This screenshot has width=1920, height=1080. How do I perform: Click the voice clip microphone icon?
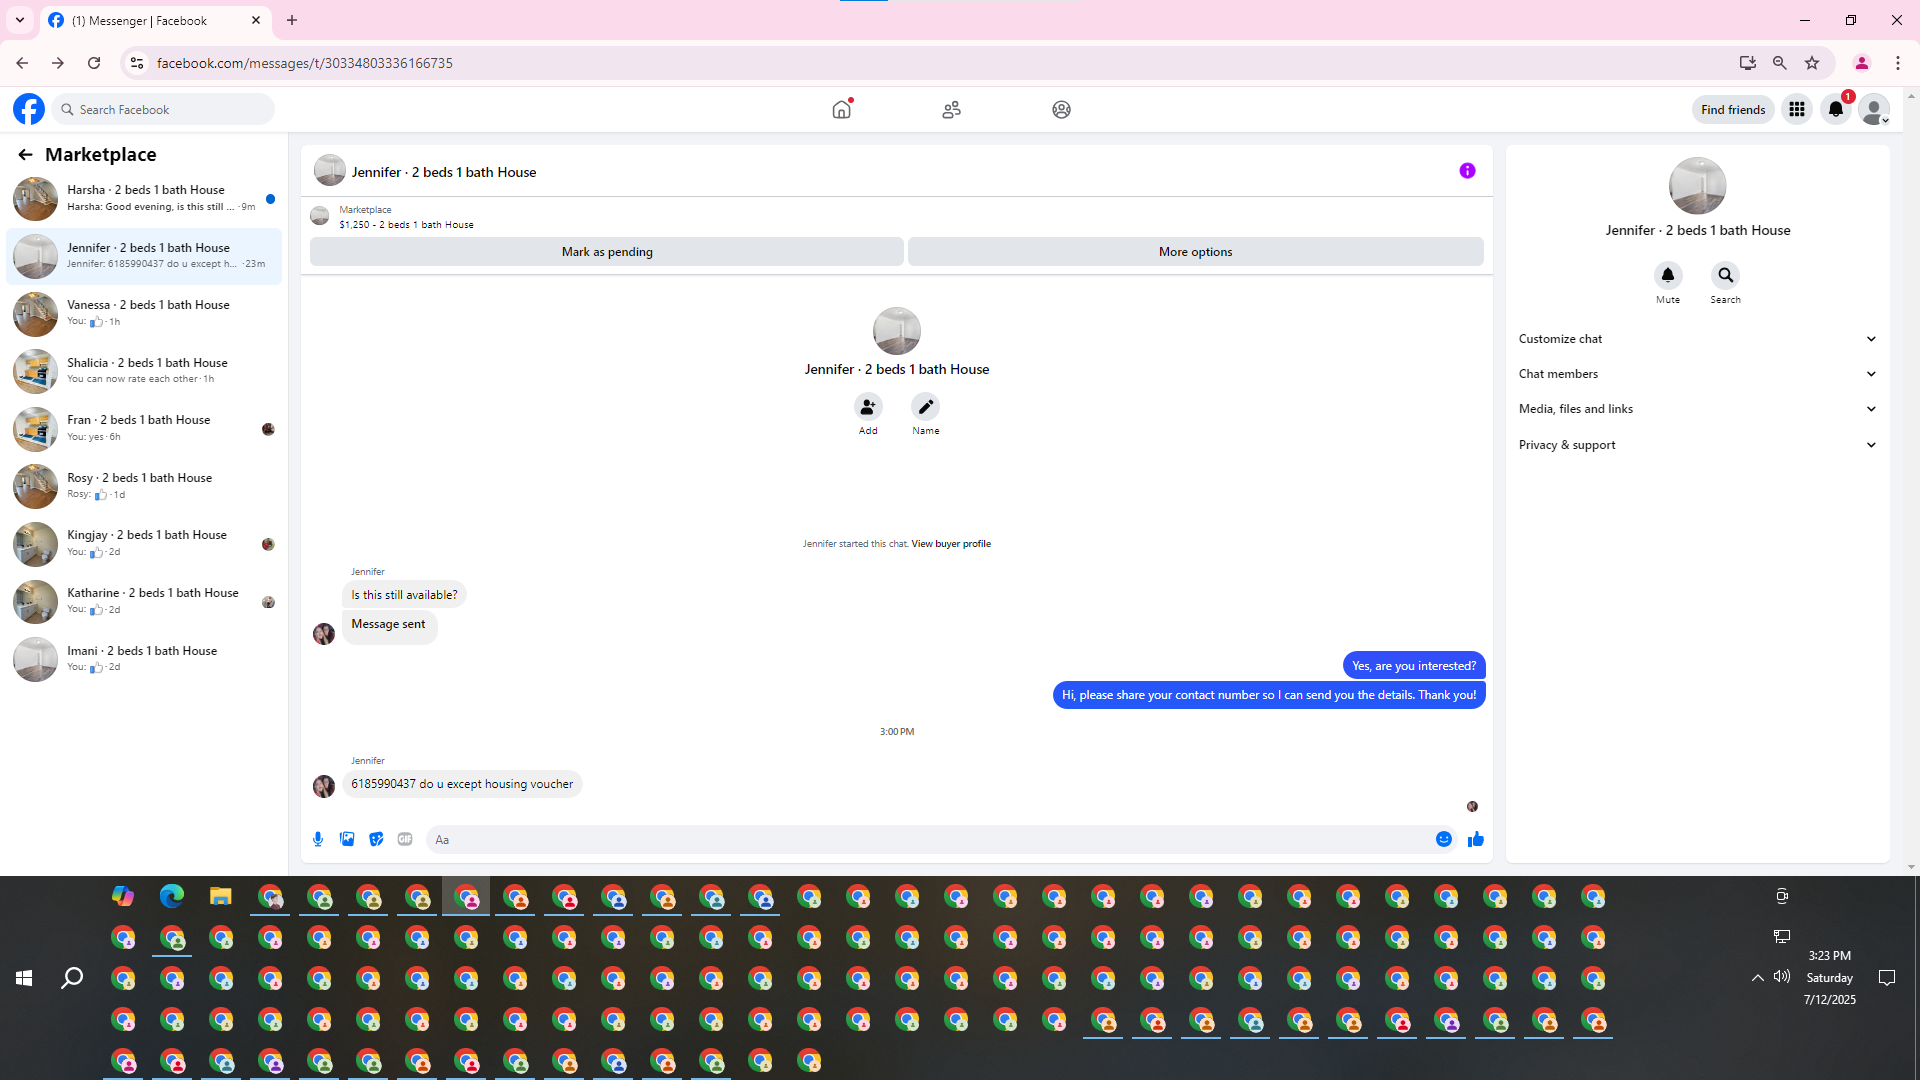318,840
